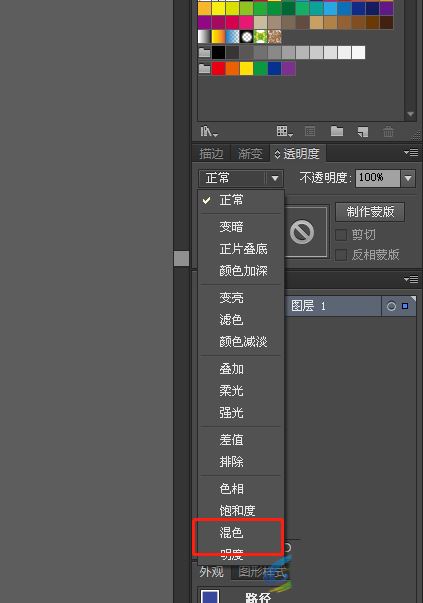423x603 pixels.
Task: Create a new color group folder
Action: [x=337, y=132]
